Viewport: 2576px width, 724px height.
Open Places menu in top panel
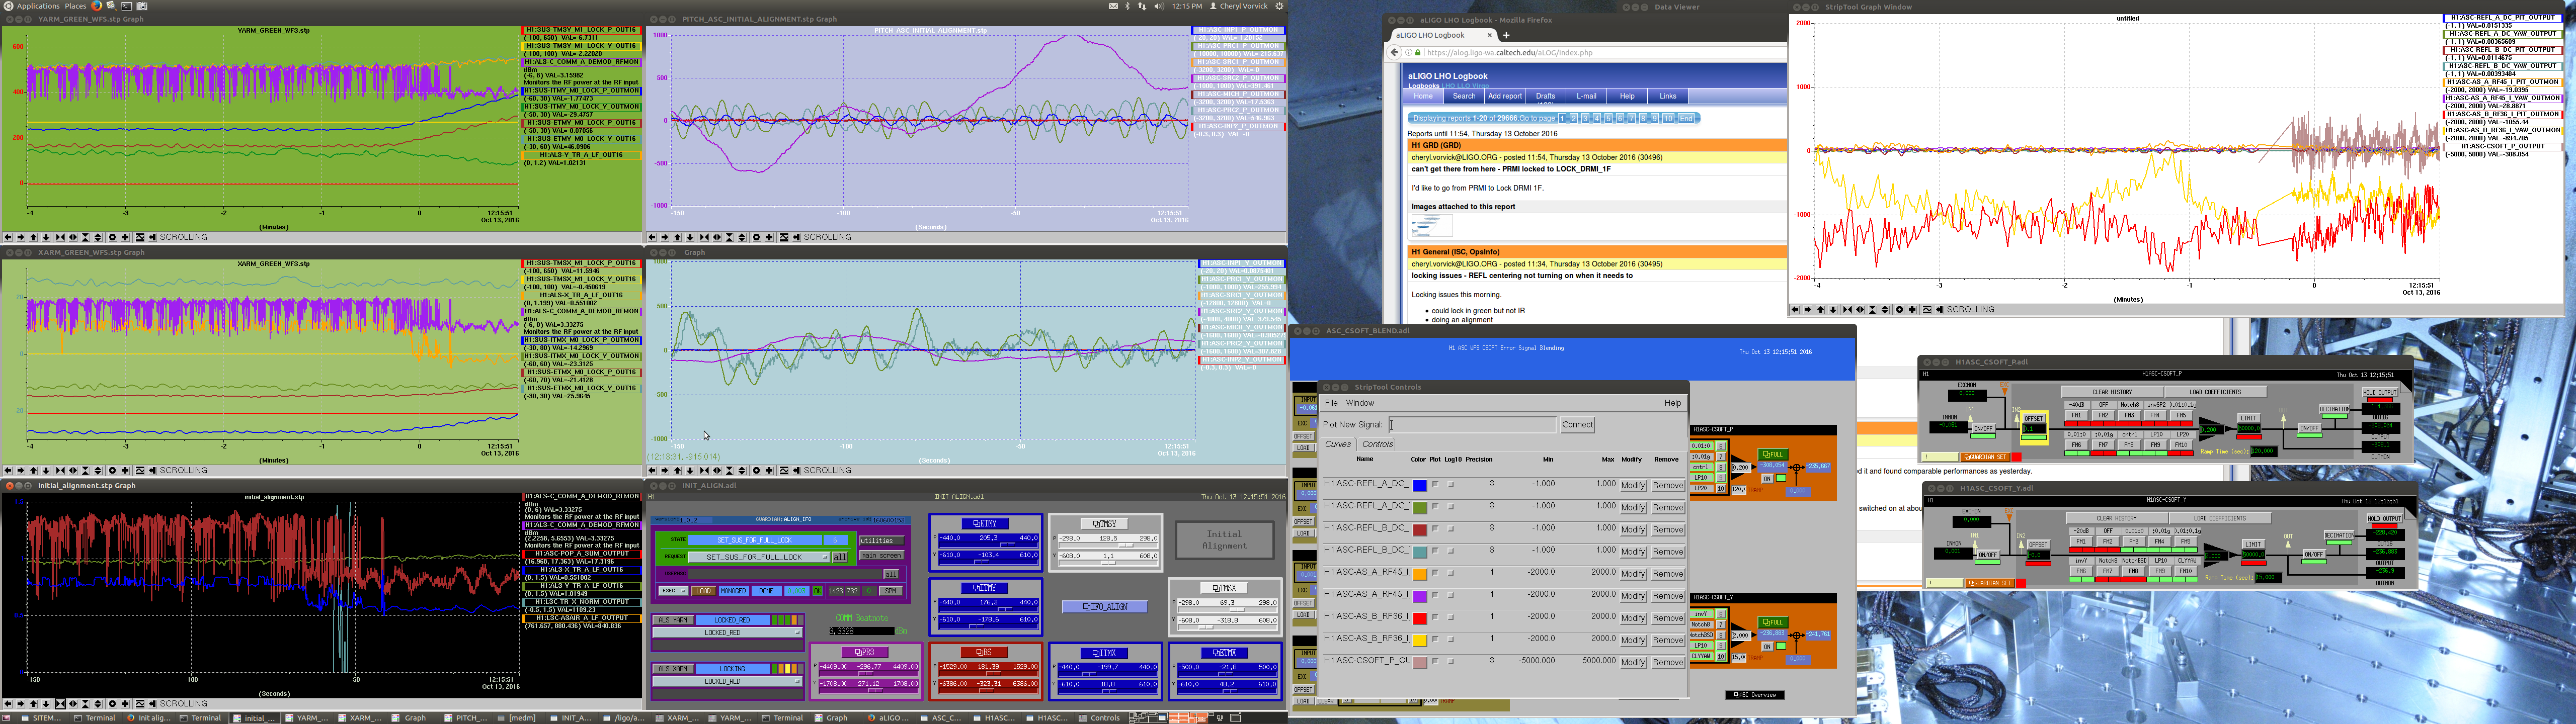75,6
